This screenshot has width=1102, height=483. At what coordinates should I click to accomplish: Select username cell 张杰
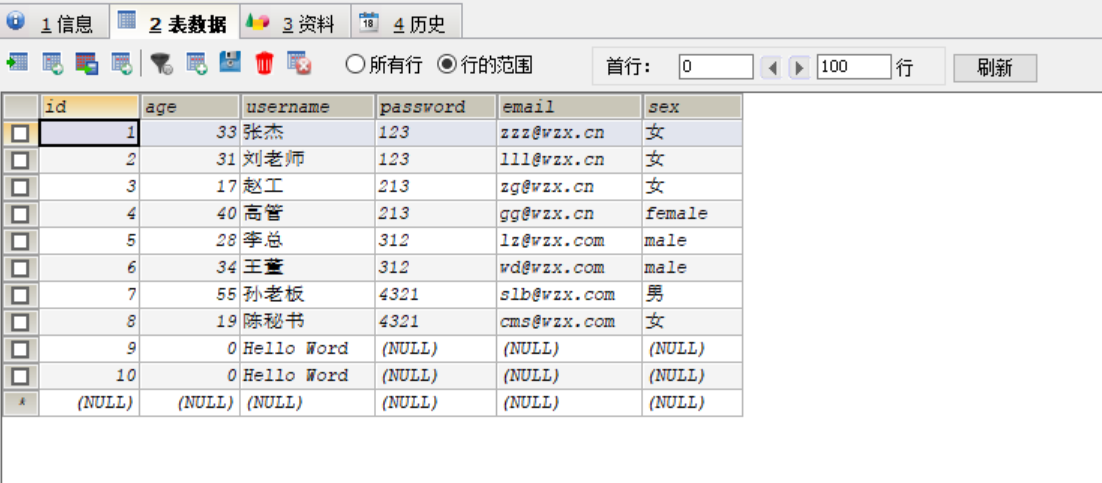[307, 133]
